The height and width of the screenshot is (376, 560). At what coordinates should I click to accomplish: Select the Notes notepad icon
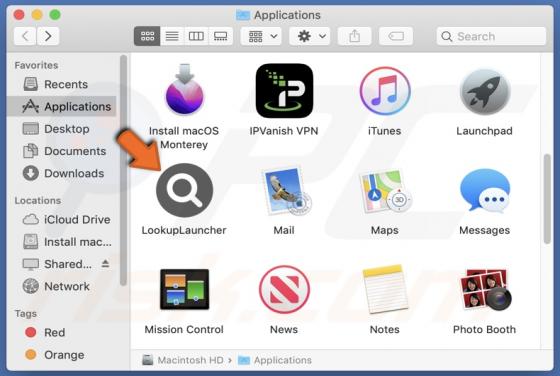pyautogui.click(x=385, y=289)
